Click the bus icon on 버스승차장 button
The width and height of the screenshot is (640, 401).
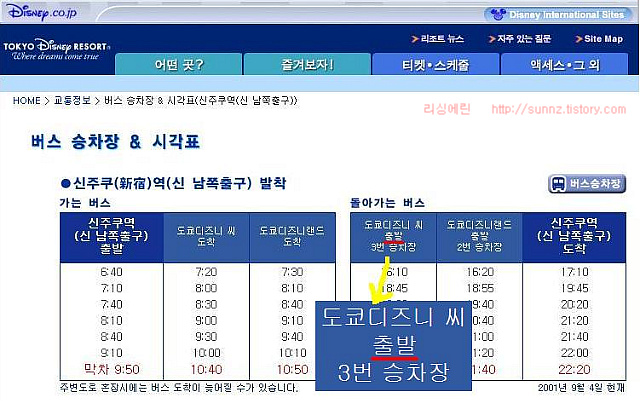coord(558,184)
